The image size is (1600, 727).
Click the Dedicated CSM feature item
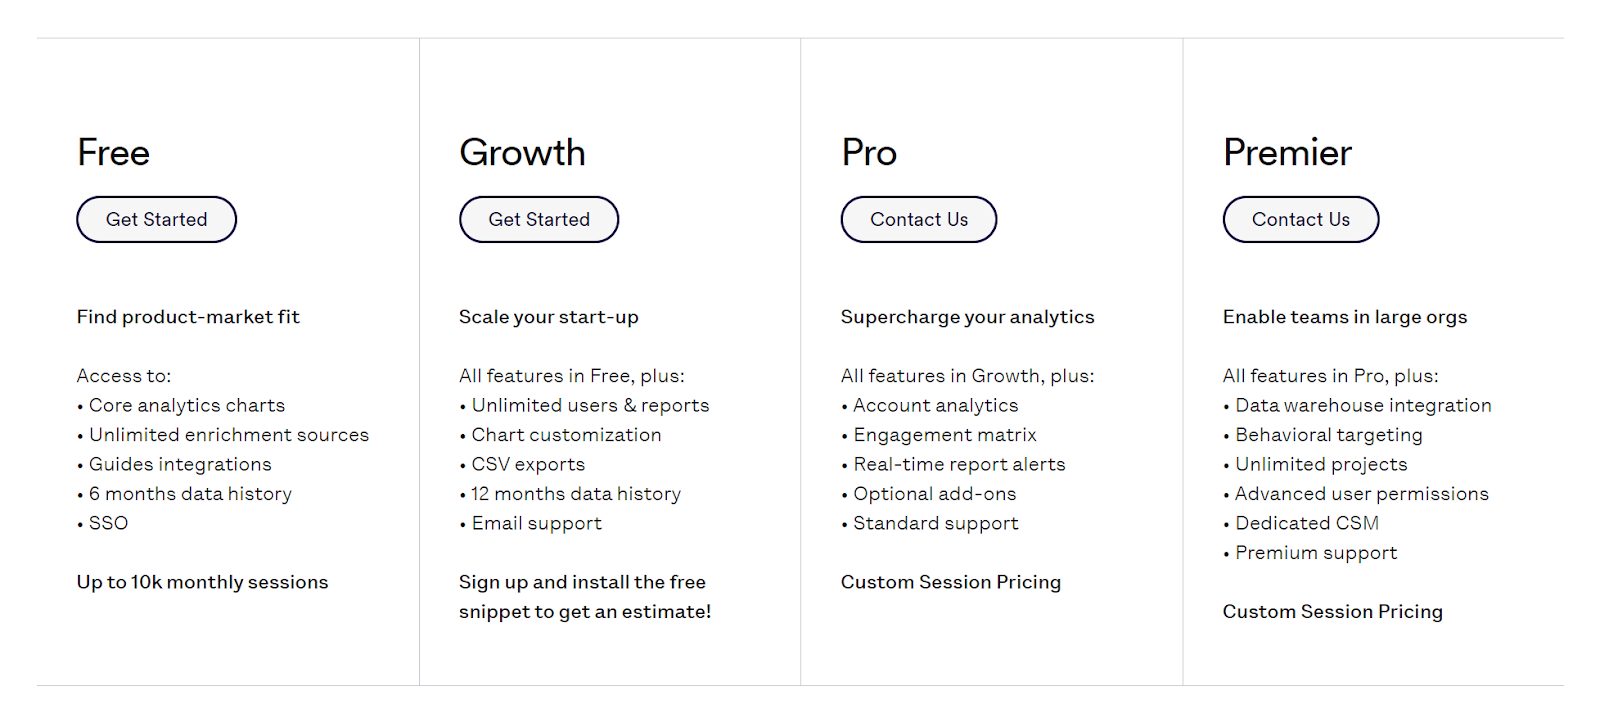(x=1307, y=522)
